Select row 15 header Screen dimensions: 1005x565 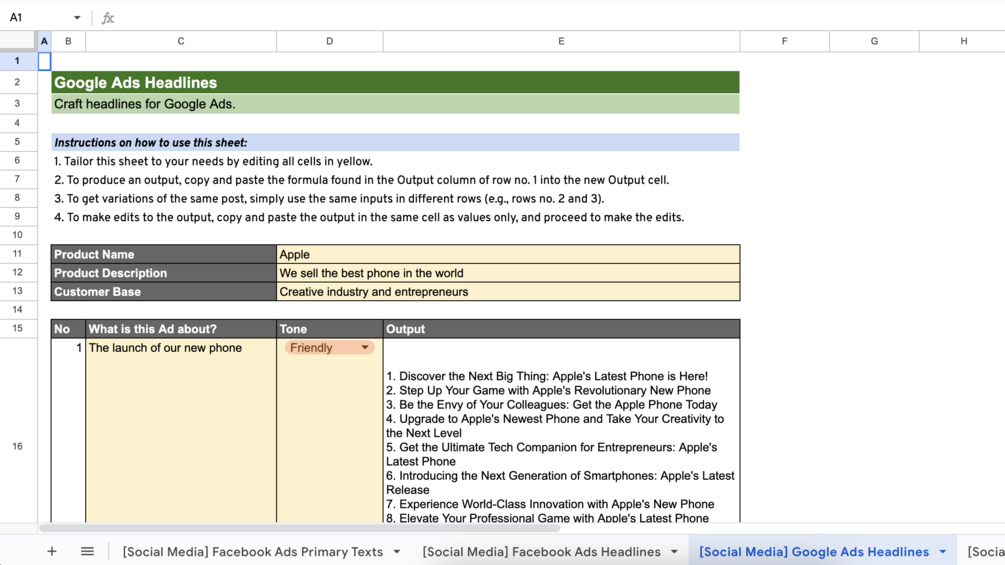(18, 328)
